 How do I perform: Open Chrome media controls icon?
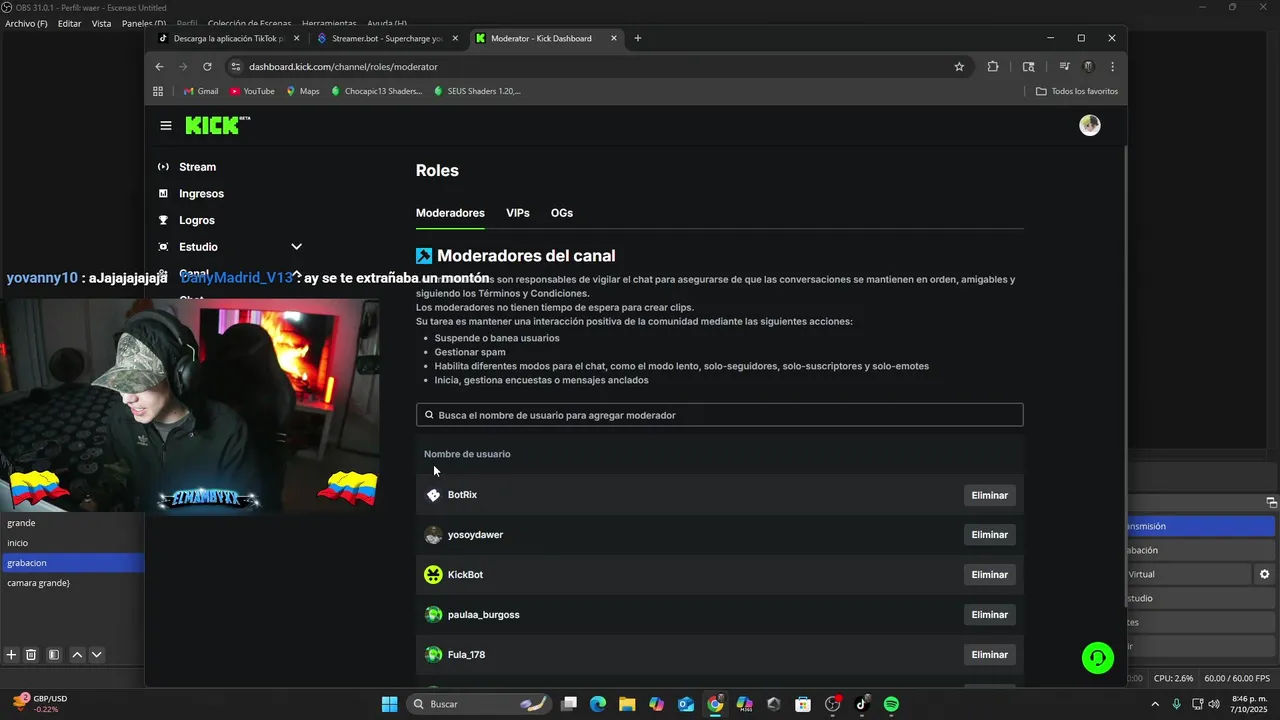coord(1065,67)
